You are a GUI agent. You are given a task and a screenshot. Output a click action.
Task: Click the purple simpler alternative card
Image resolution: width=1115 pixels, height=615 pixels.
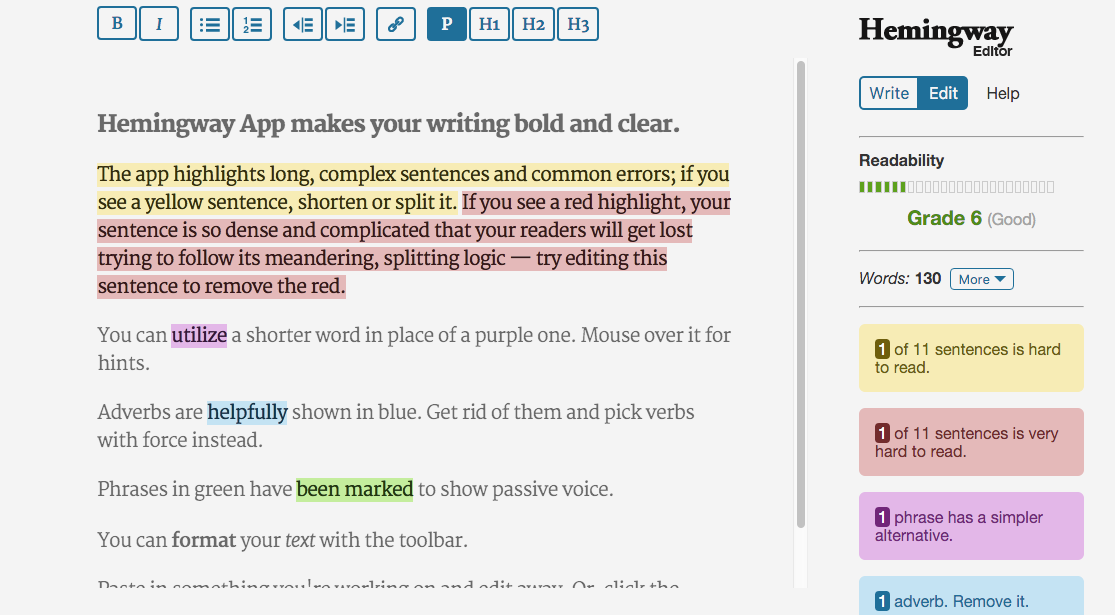point(971,526)
